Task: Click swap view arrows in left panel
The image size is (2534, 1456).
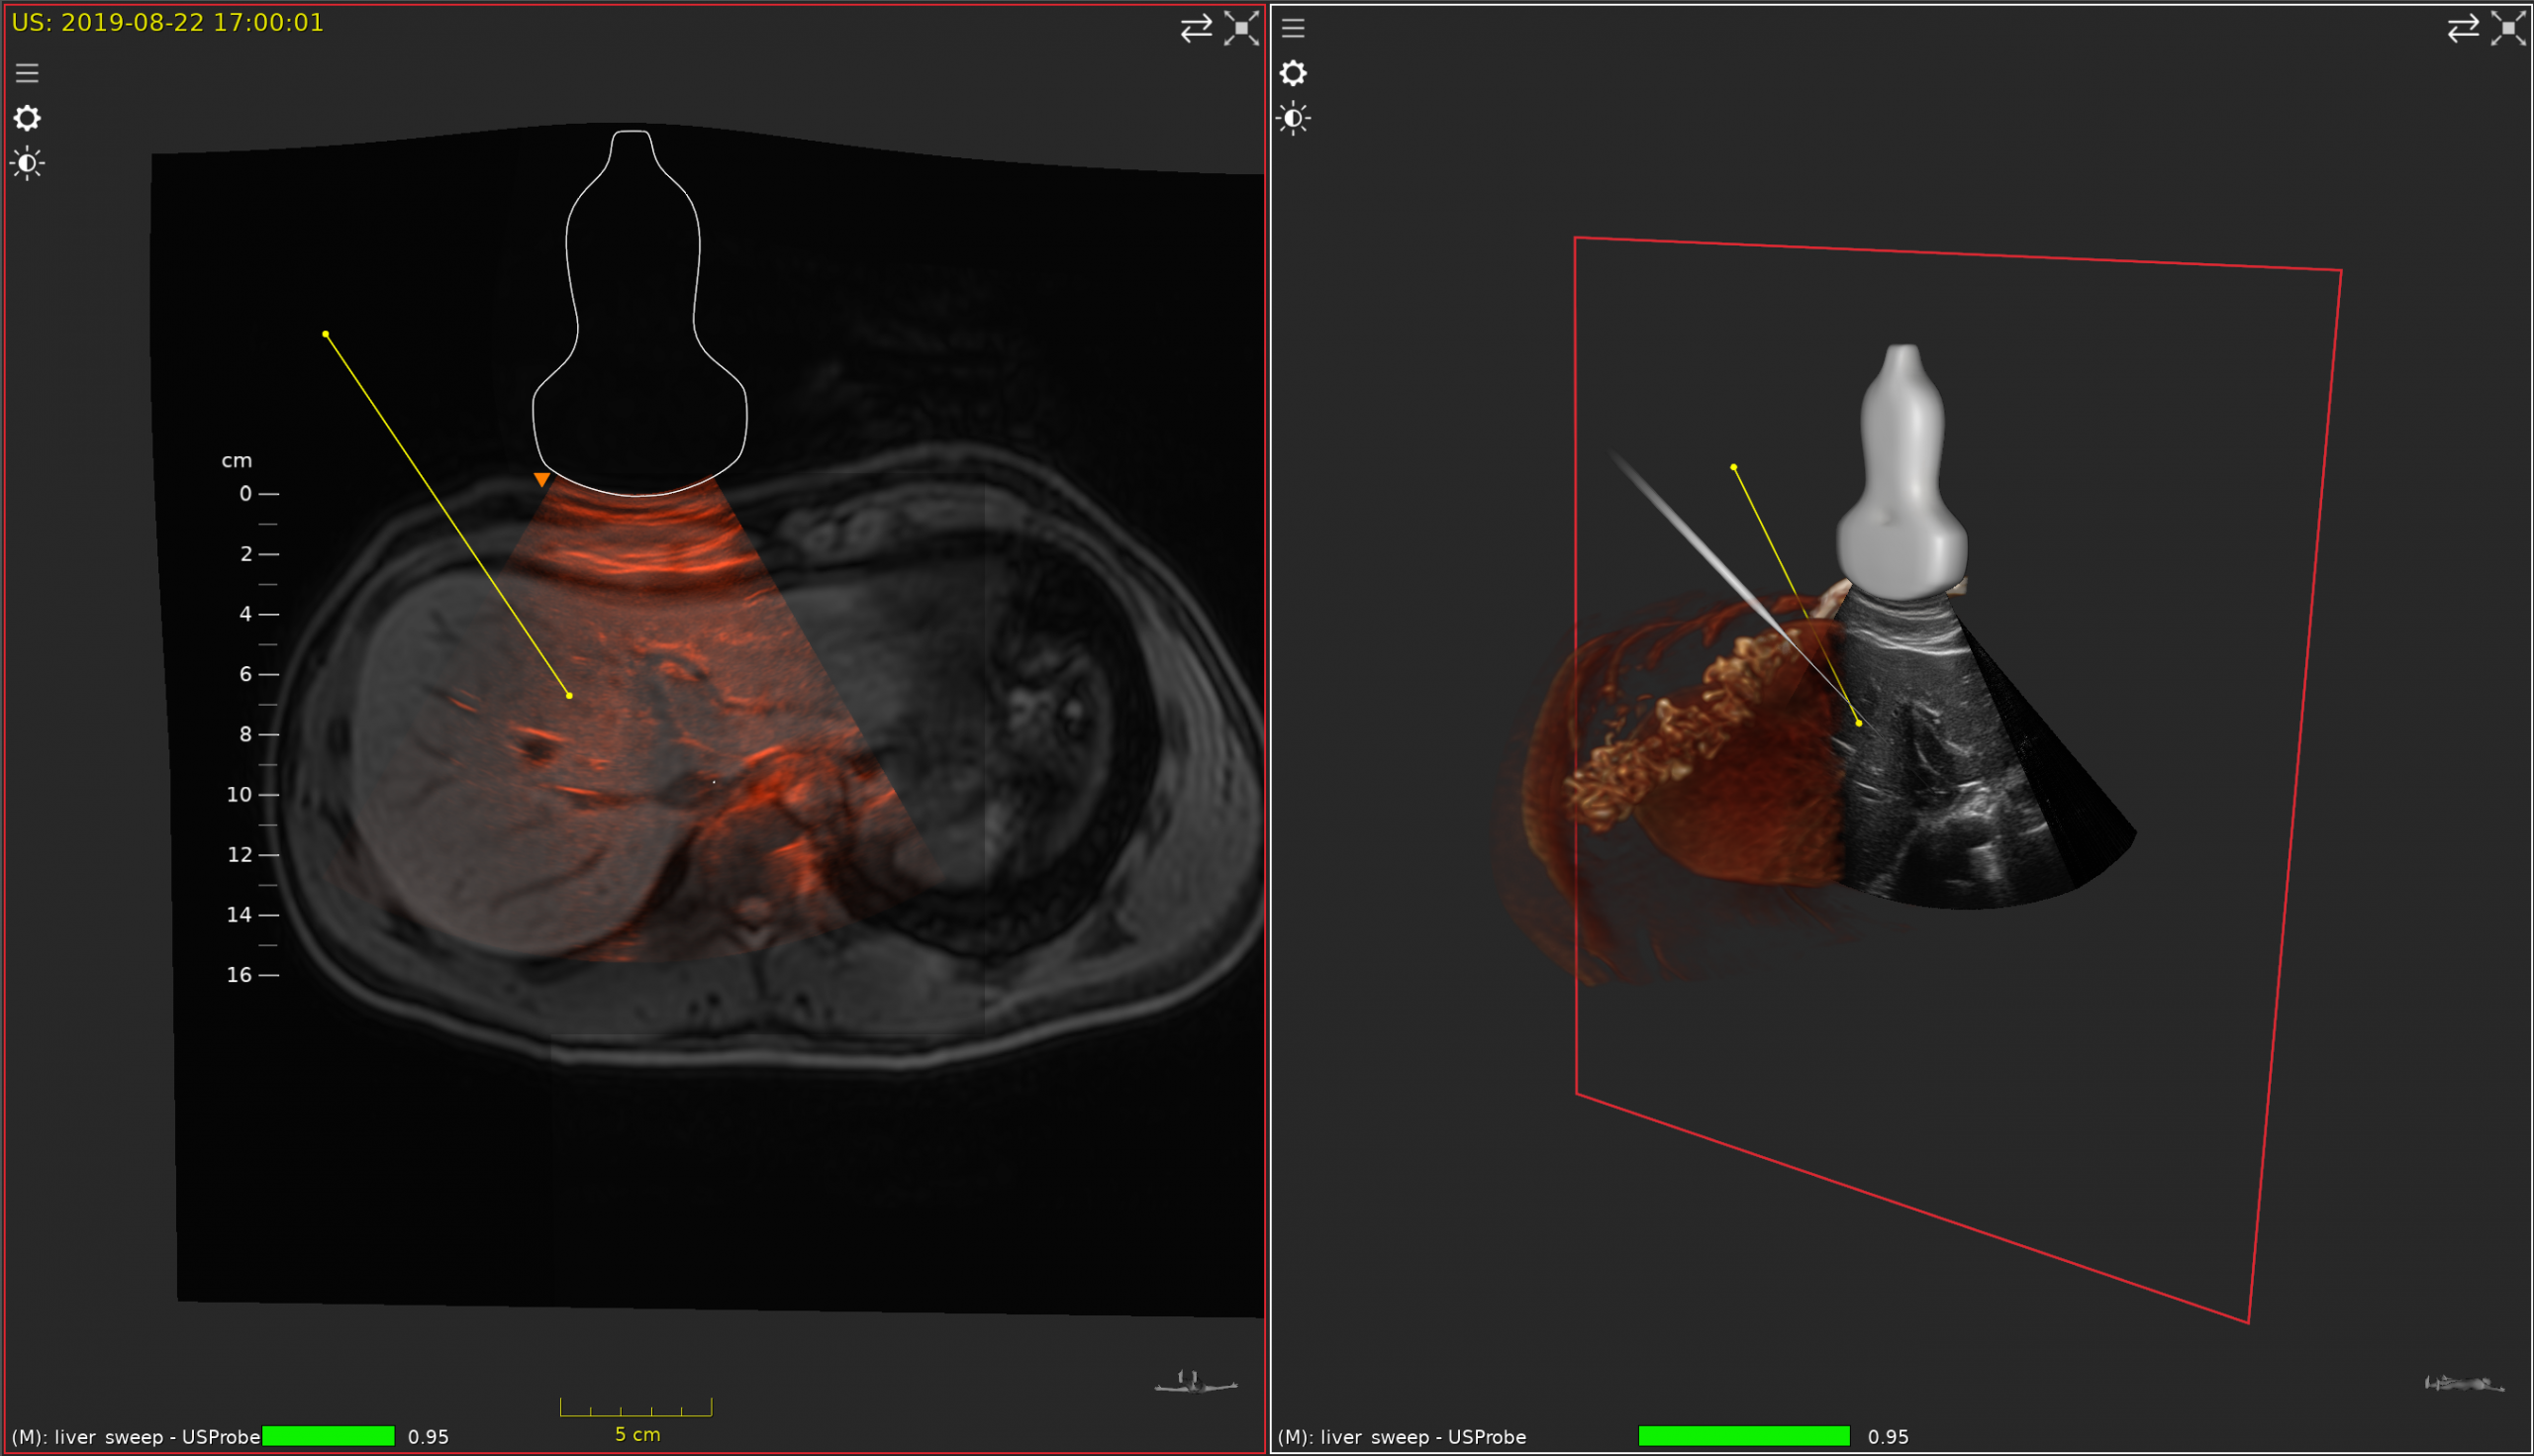Action: 1196,28
